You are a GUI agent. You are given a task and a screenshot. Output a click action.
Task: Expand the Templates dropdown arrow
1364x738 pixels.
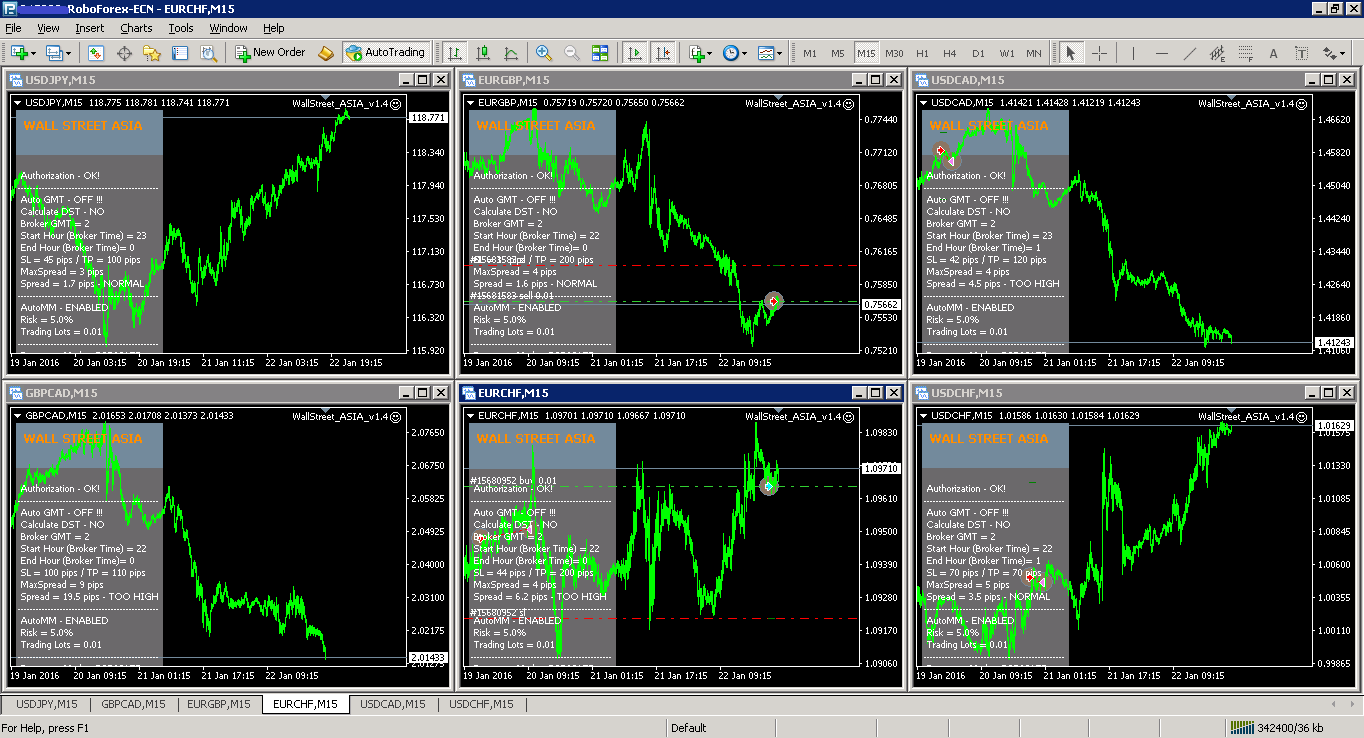780,53
